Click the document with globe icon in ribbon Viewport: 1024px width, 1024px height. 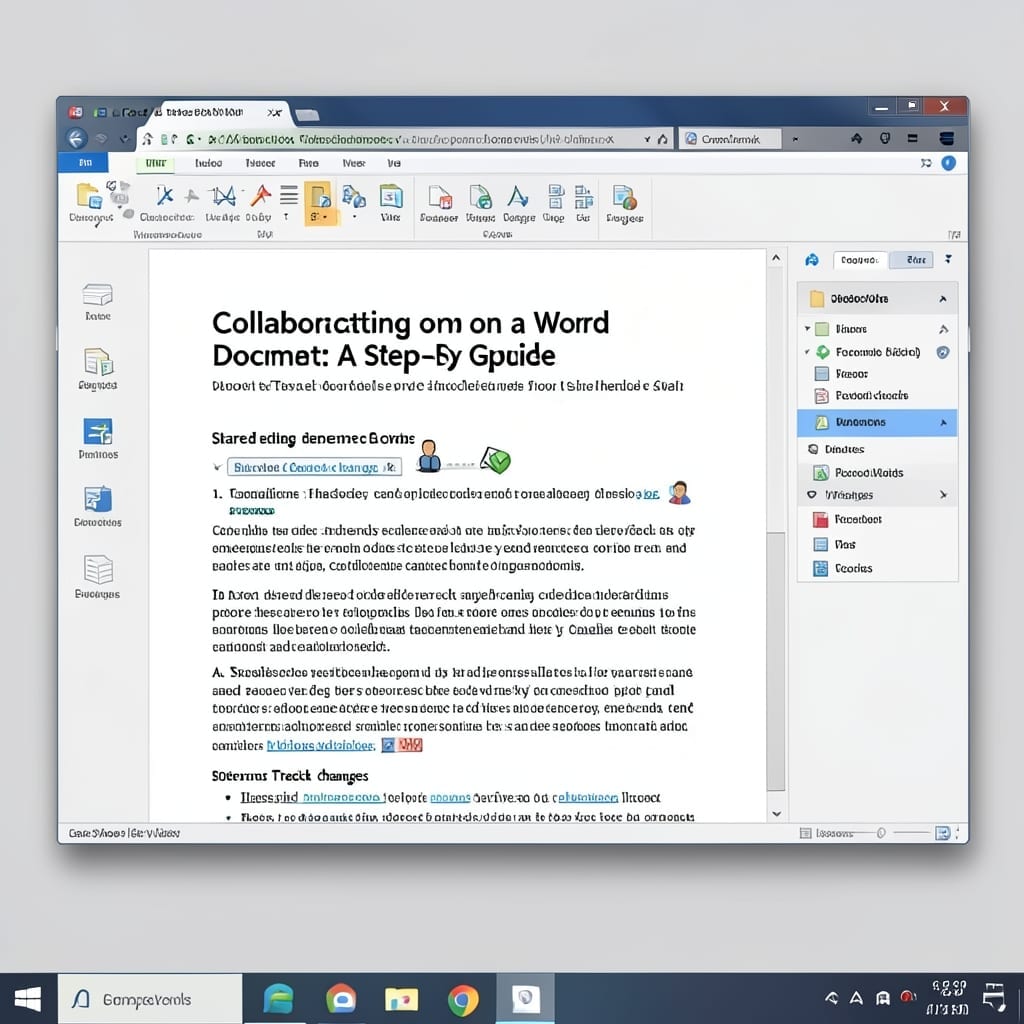coord(624,197)
